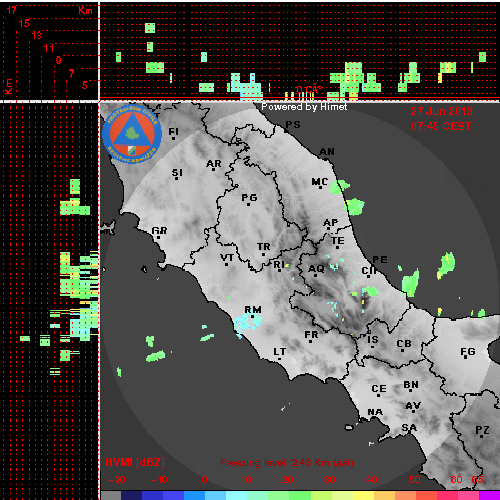This screenshot has height=500, width=500.
Task: Click the '27 Jun 2013' date text
Action: click(441, 111)
